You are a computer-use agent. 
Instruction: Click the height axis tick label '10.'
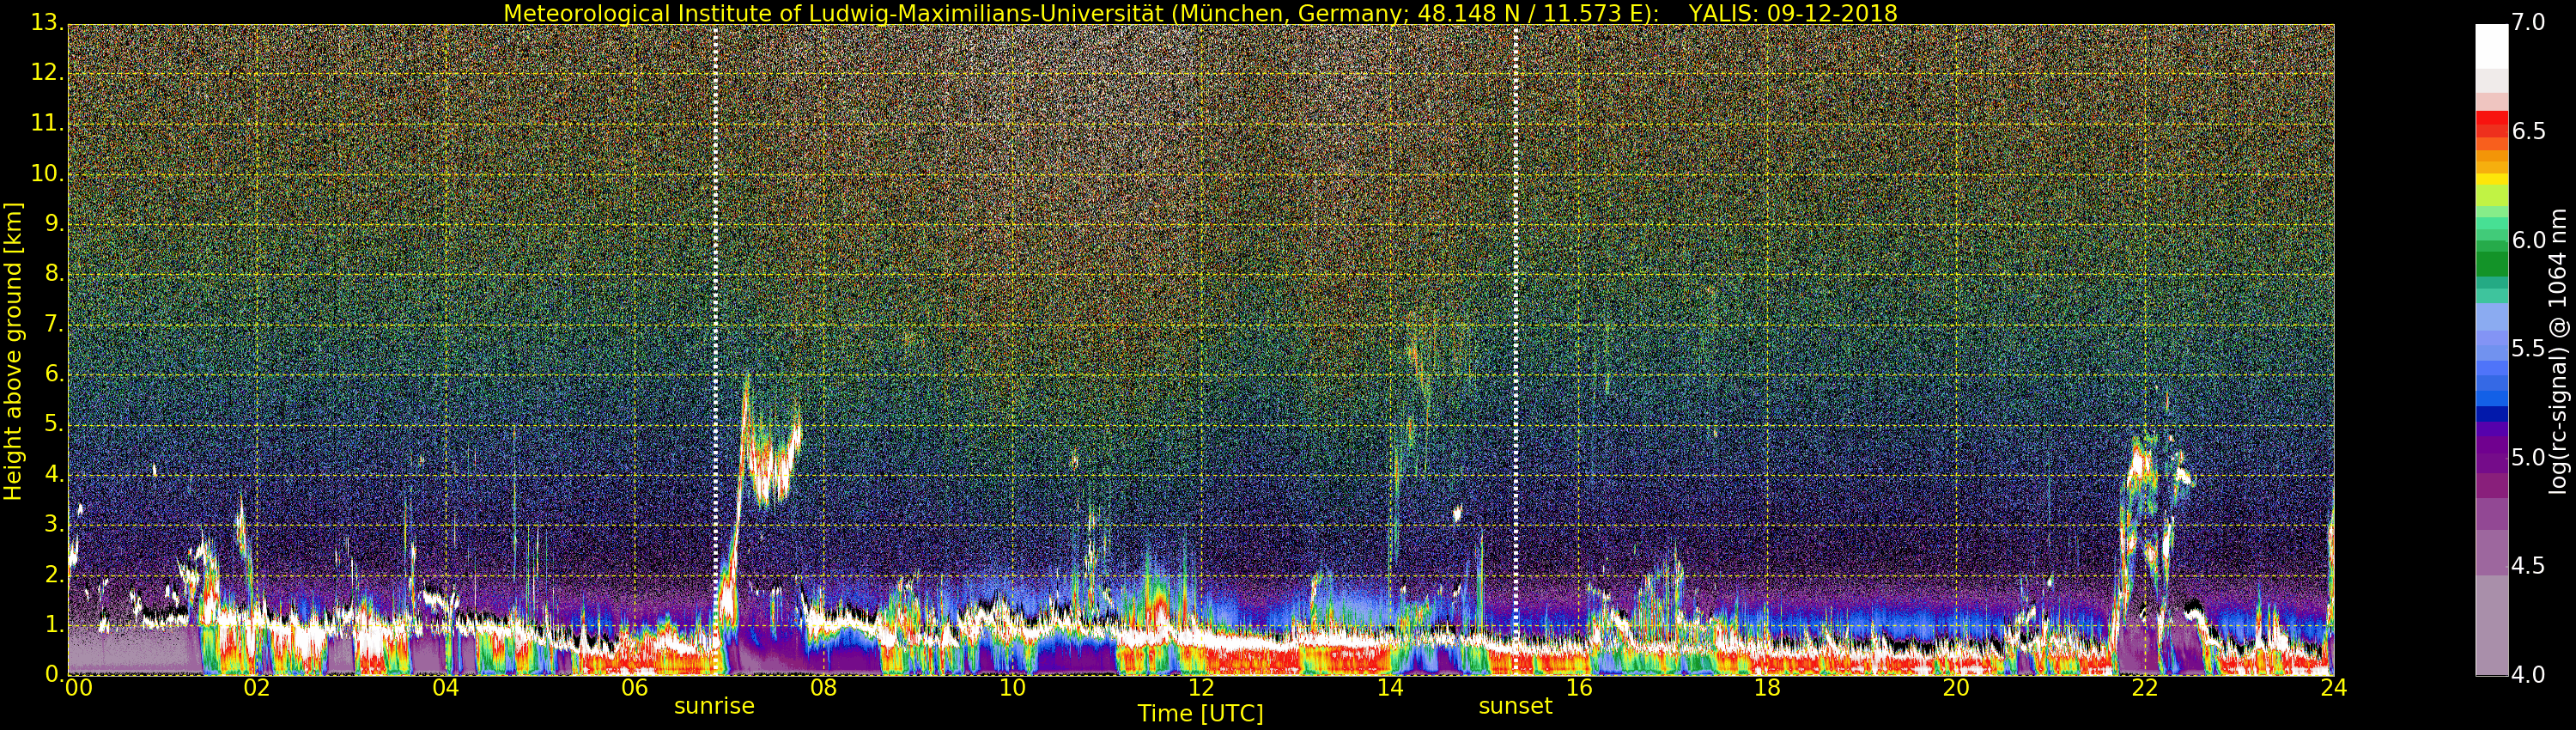[47, 173]
